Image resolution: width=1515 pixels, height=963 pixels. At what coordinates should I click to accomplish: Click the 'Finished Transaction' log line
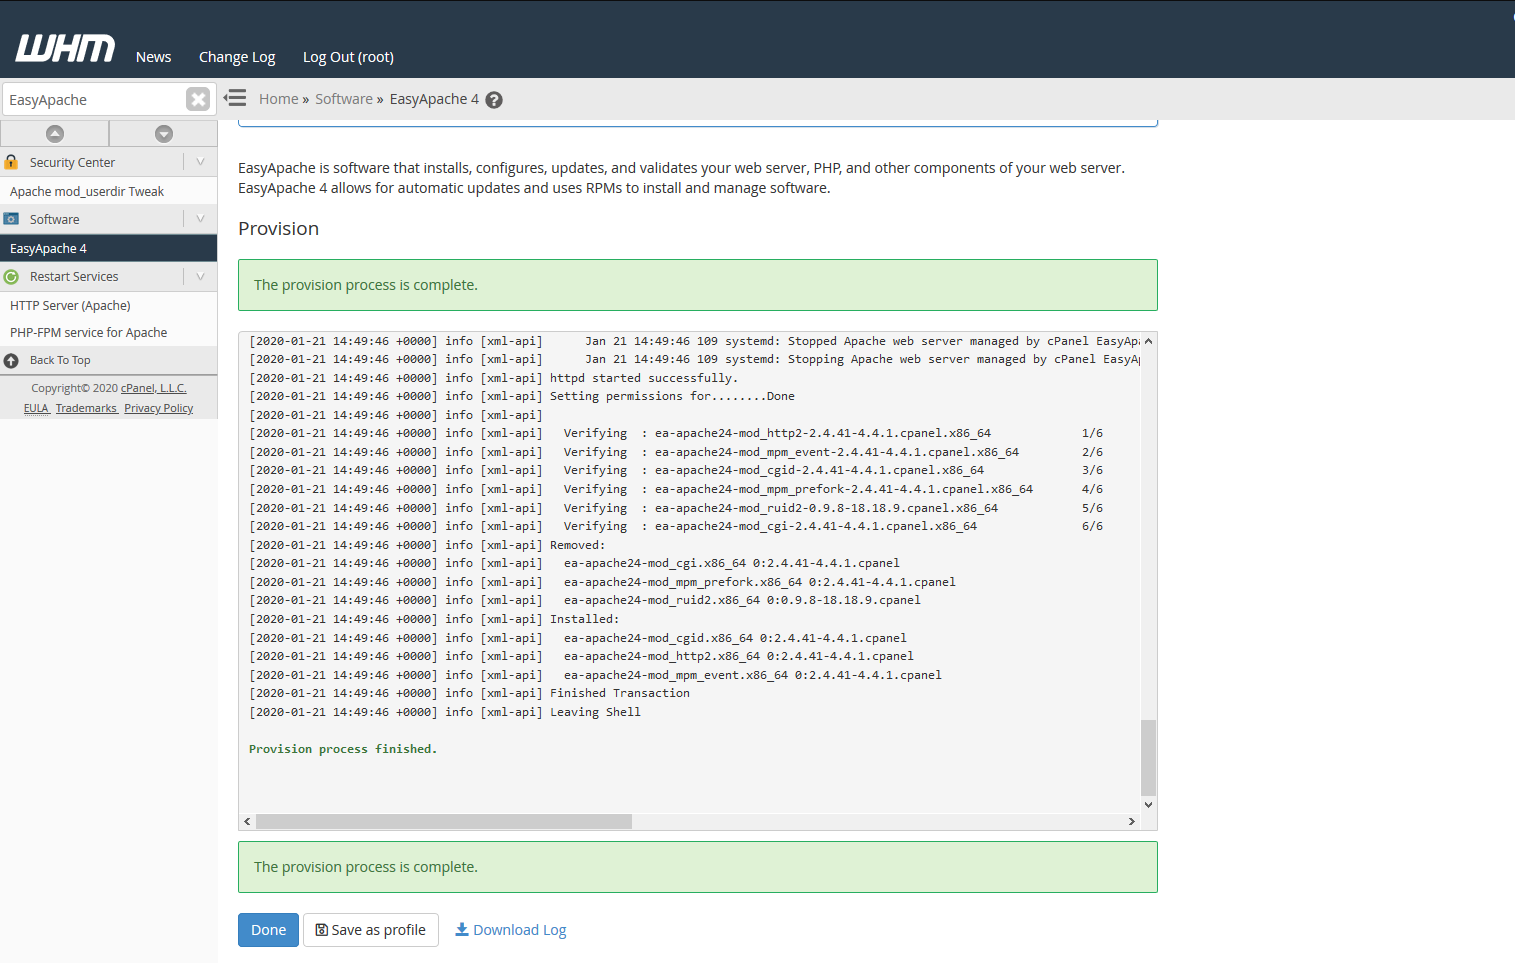[x=470, y=693]
